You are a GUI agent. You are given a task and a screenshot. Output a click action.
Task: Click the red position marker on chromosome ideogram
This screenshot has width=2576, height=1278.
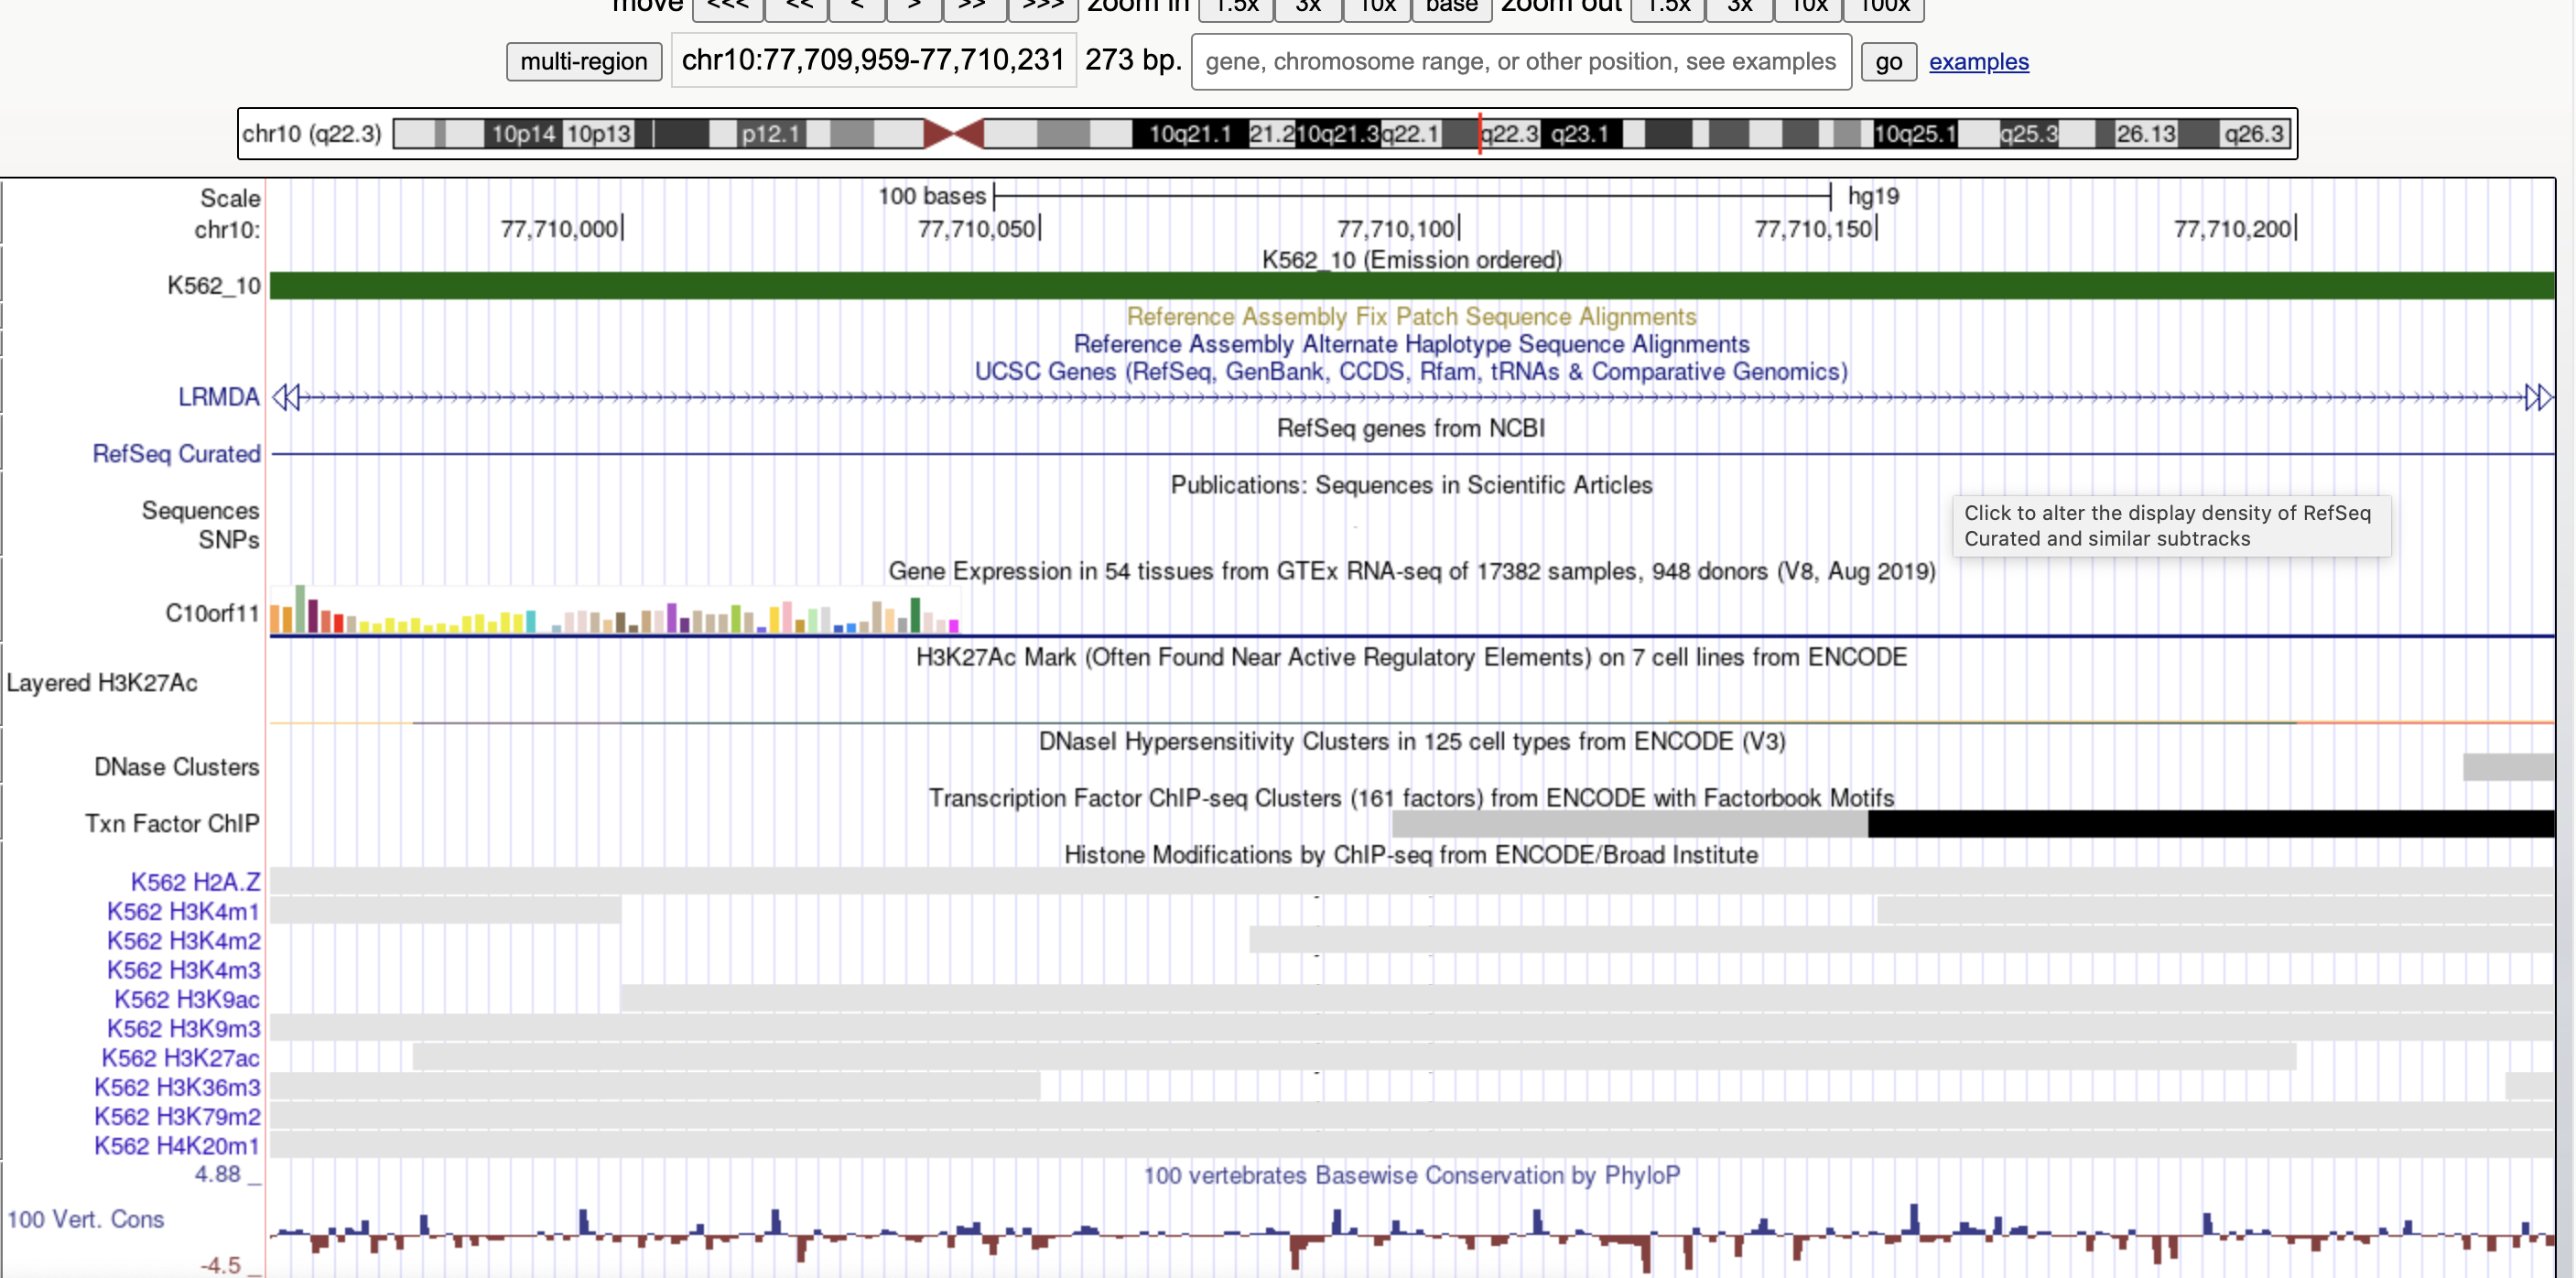pos(1480,133)
